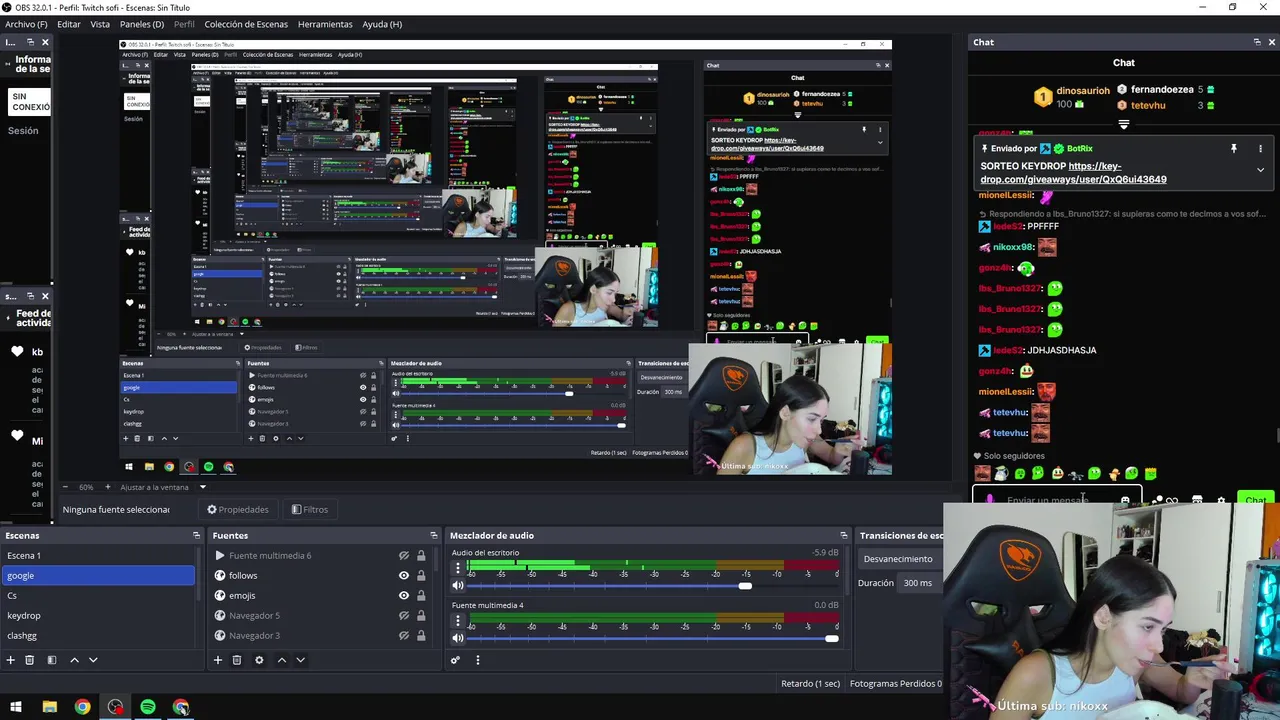
Task: Open options dots for Audio del escritorio
Action: tap(458, 568)
